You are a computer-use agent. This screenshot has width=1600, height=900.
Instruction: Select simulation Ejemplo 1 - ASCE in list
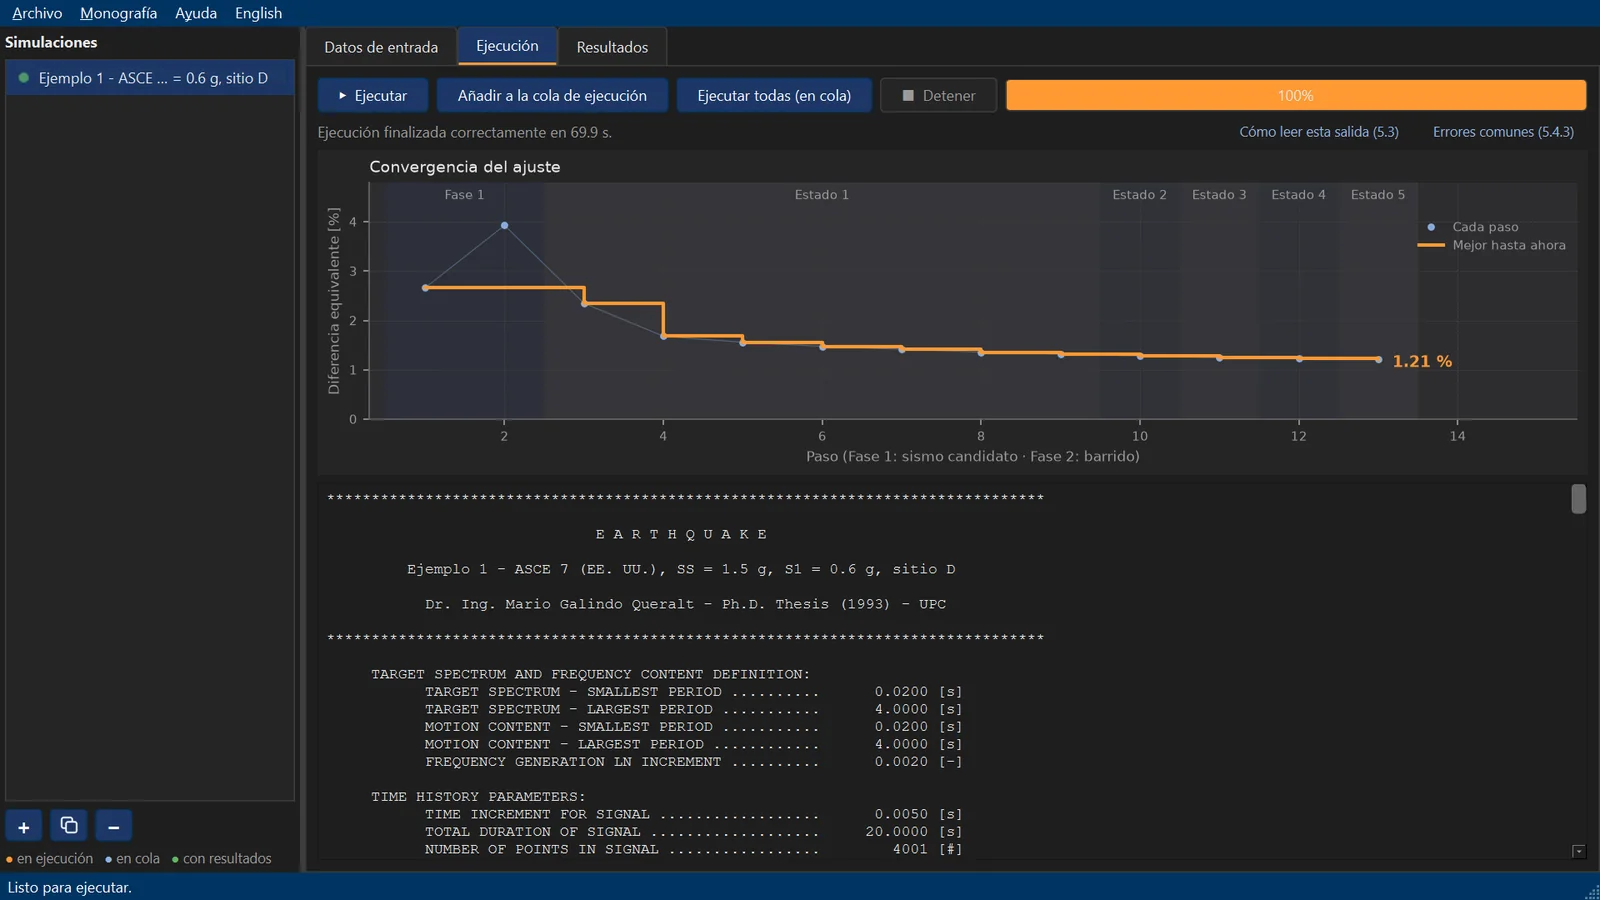pos(150,78)
